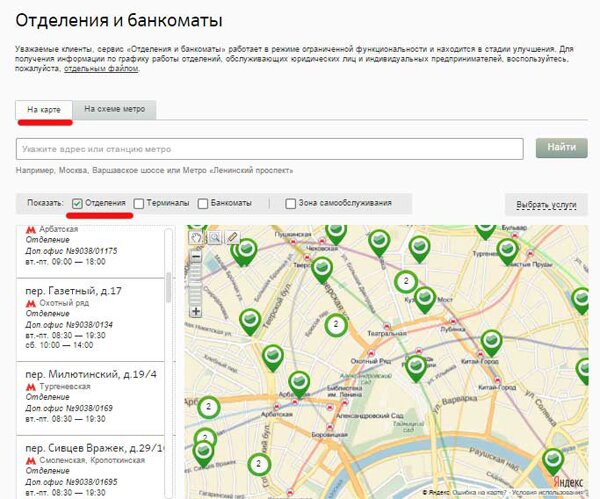Click metro icon beside Охотный ряд in list
This screenshot has height=499, width=600.
click(31, 303)
